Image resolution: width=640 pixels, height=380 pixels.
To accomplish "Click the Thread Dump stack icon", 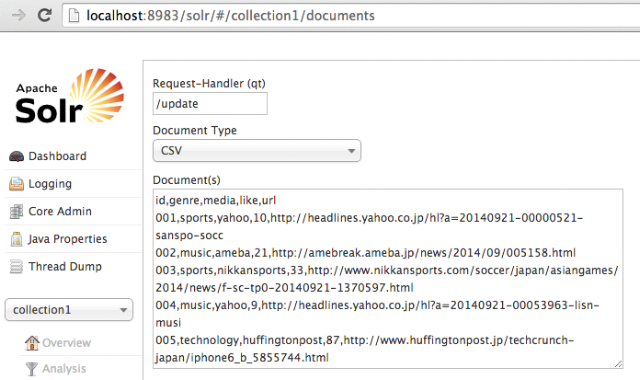I will [16, 267].
